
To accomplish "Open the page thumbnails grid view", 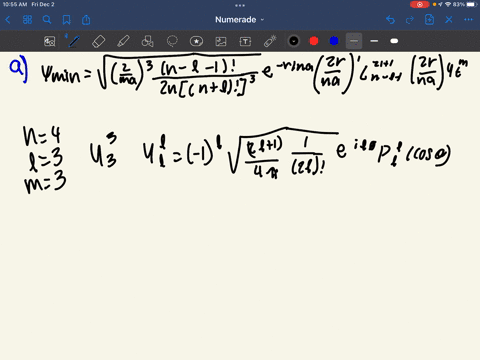I will [27, 20].
